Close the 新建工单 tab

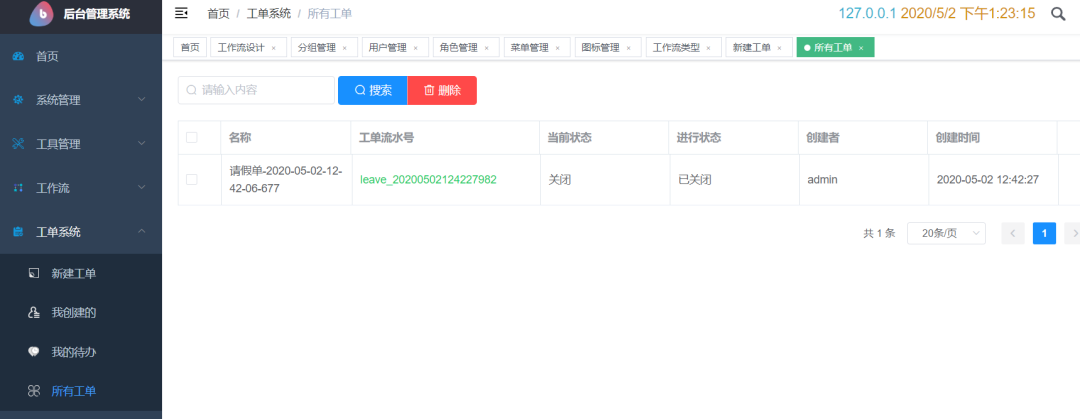tap(779, 48)
